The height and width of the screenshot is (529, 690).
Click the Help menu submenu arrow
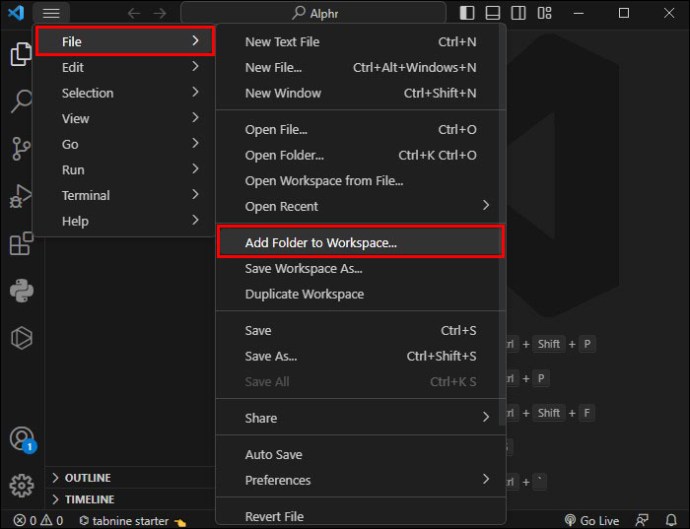pos(195,220)
